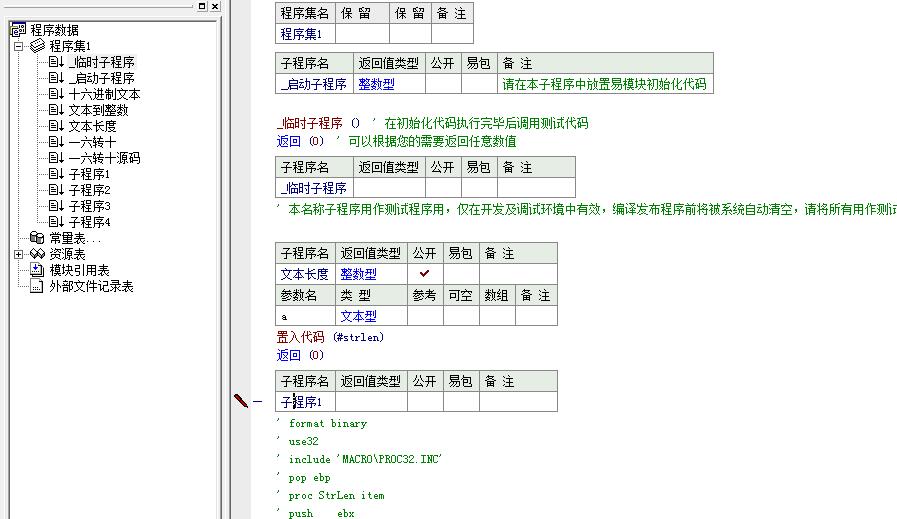
Task: Select _启动子程序 in the tree
Action: point(102,78)
